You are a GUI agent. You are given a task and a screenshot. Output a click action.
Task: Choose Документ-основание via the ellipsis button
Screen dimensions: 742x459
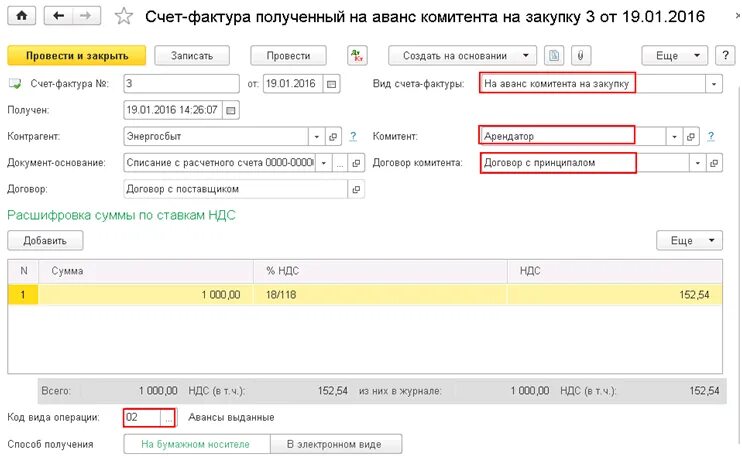pyautogui.click(x=339, y=163)
